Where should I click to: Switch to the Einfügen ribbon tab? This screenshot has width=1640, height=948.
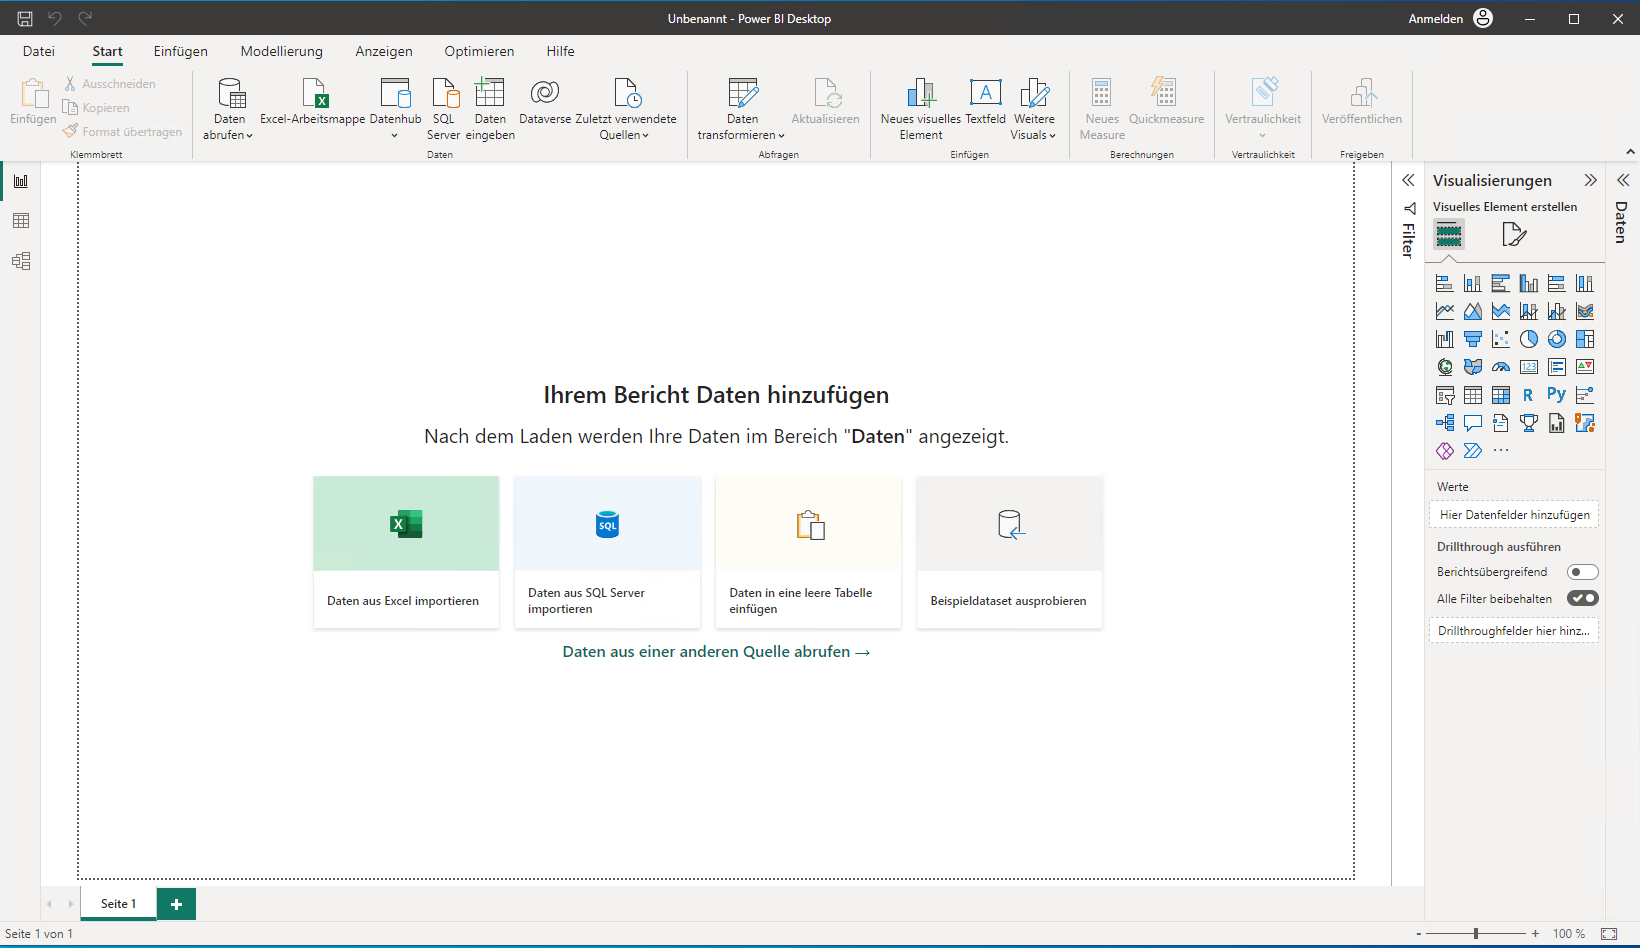180,51
